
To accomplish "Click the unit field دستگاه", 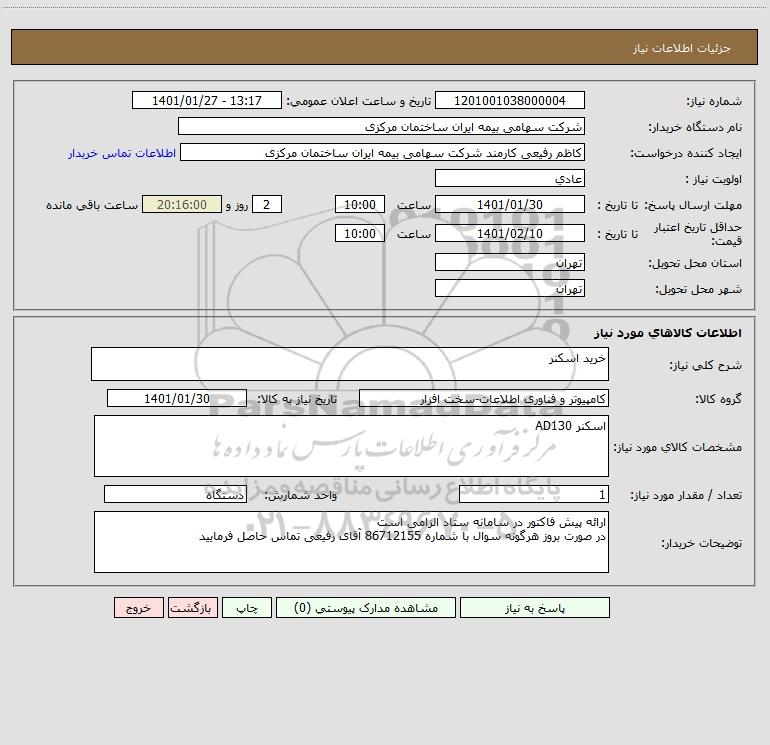I will [x=175, y=495].
